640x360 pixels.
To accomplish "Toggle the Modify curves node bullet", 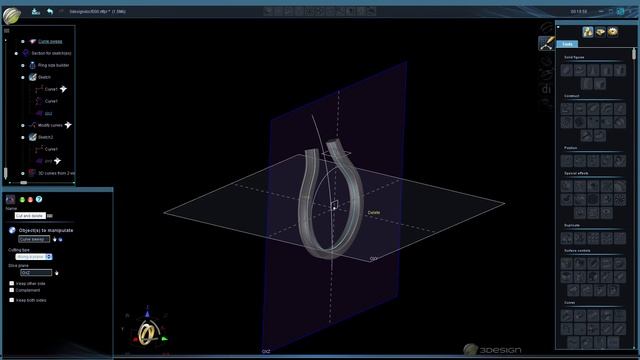I will coord(23,125).
